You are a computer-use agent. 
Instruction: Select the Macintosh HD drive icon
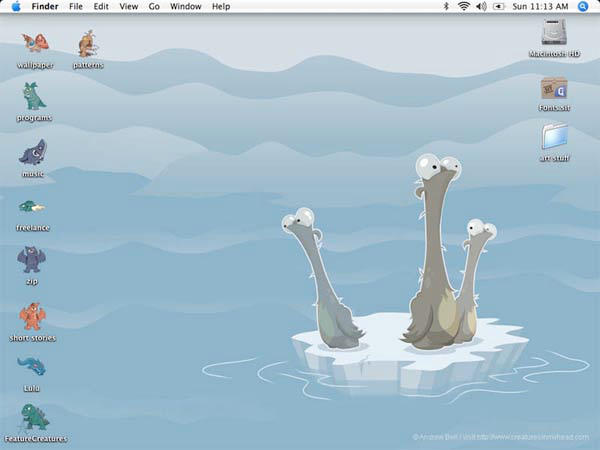click(554, 33)
